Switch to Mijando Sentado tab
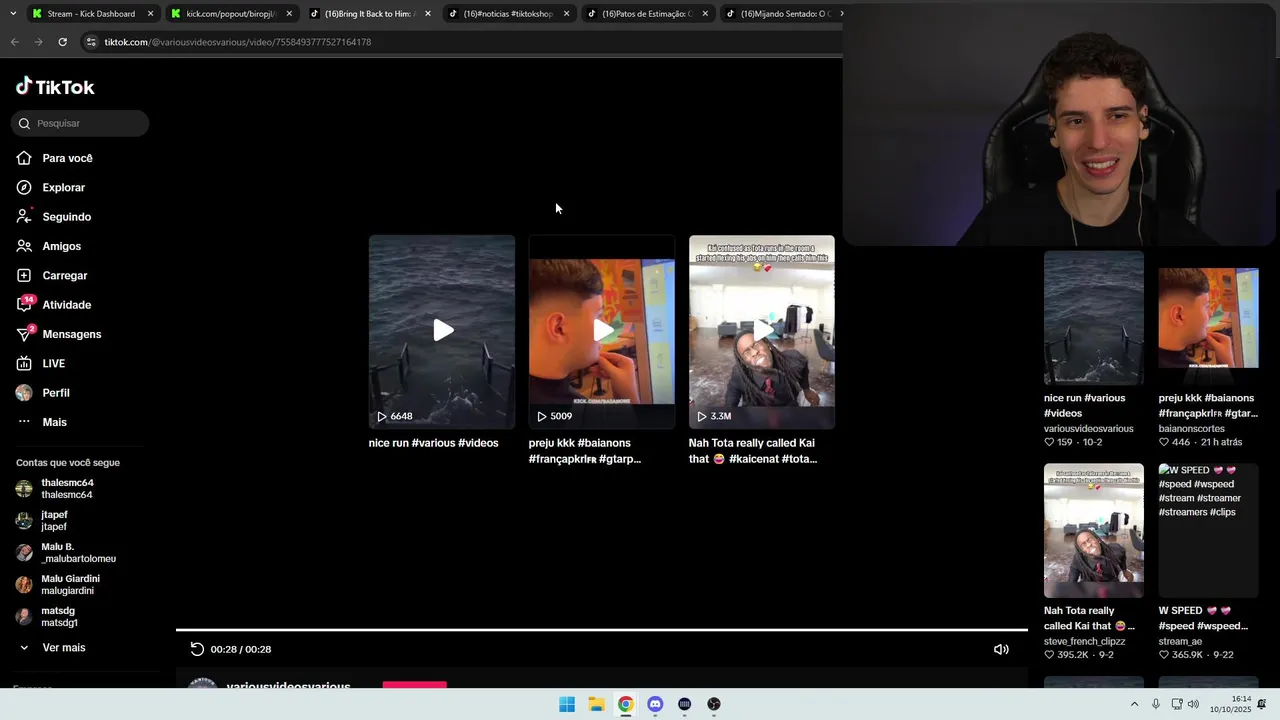The height and width of the screenshot is (720, 1280). point(785,14)
